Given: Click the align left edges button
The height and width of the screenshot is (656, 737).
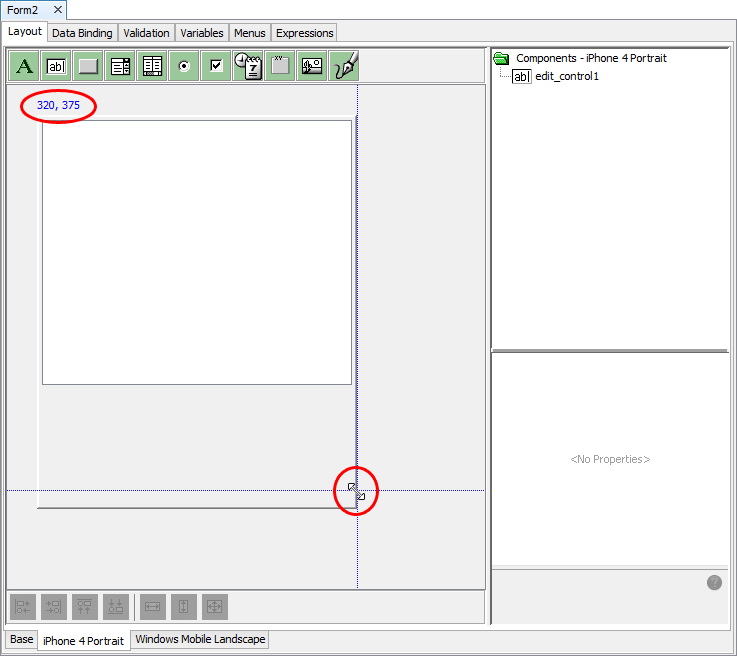Looking at the screenshot, I should click(x=23, y=607).
